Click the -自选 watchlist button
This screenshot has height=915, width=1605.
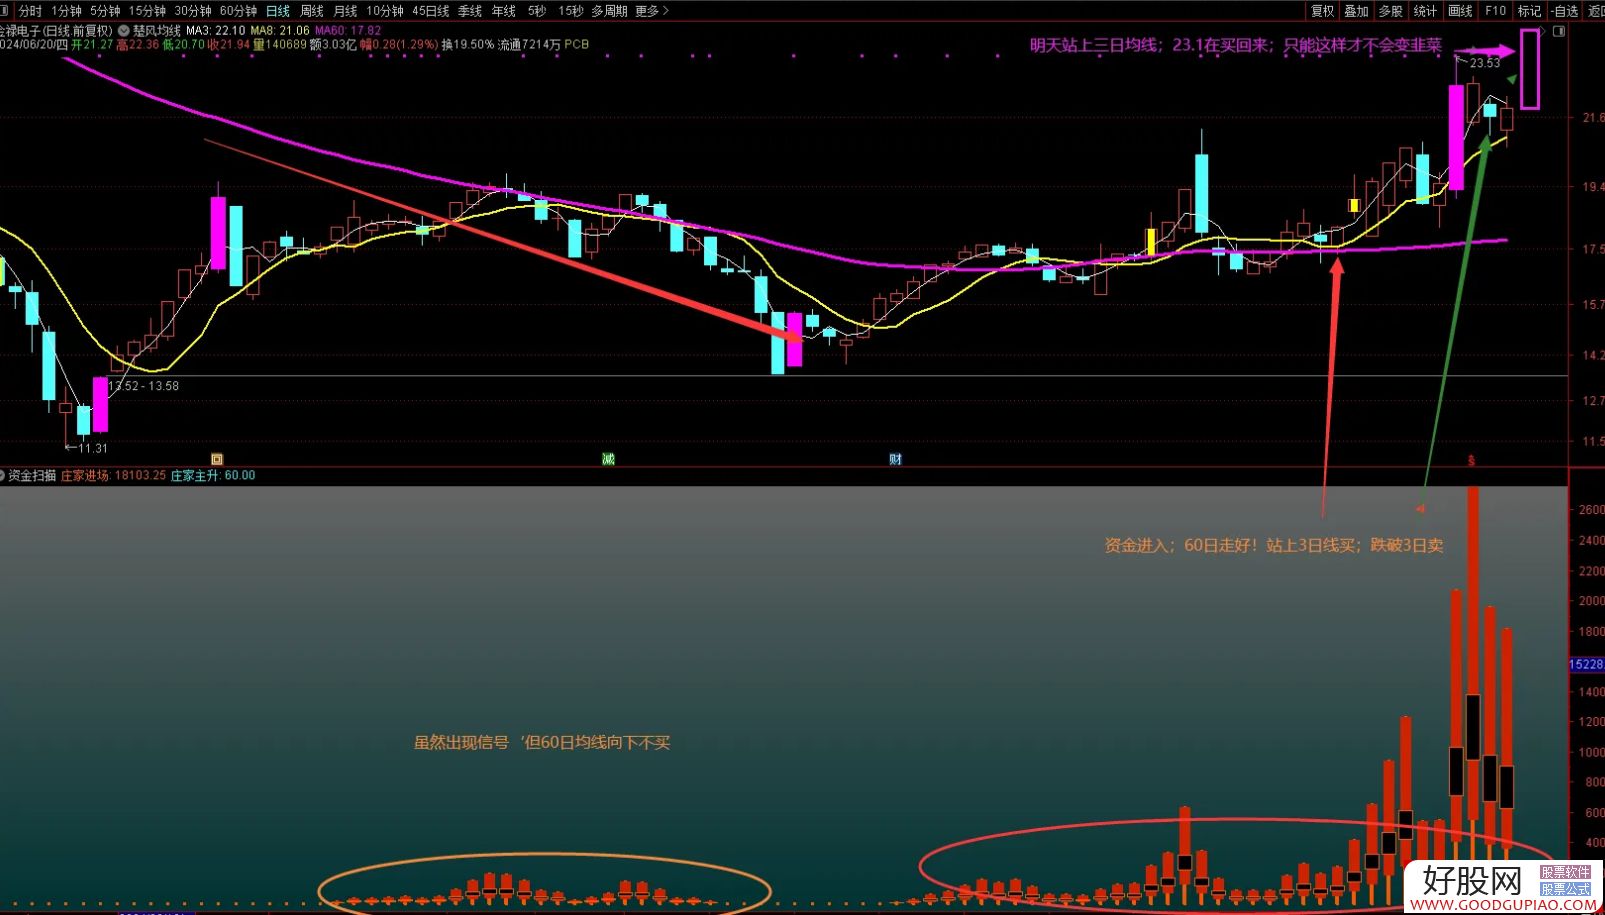pos(1564,11)
